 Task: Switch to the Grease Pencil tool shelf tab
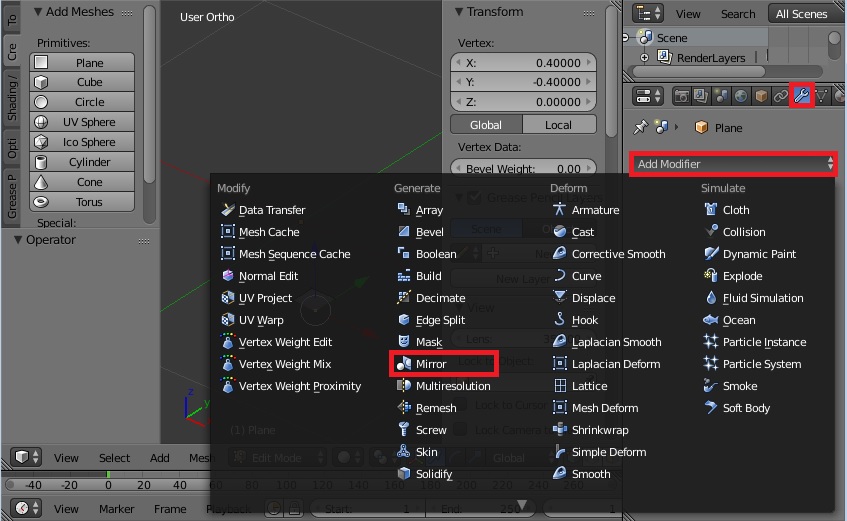pos(11,196)
